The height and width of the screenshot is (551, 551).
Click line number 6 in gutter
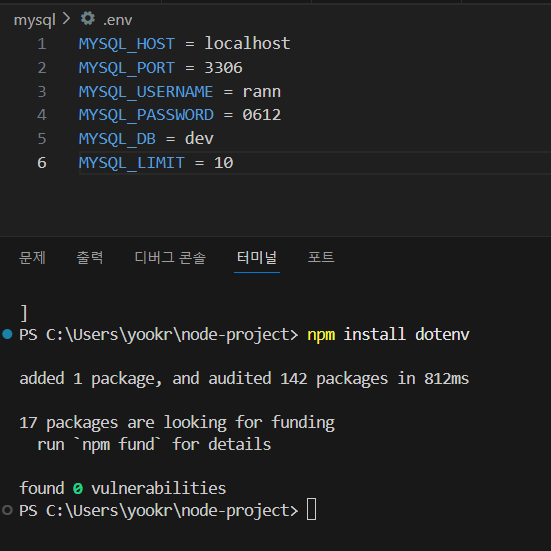(x=42, y=163)
